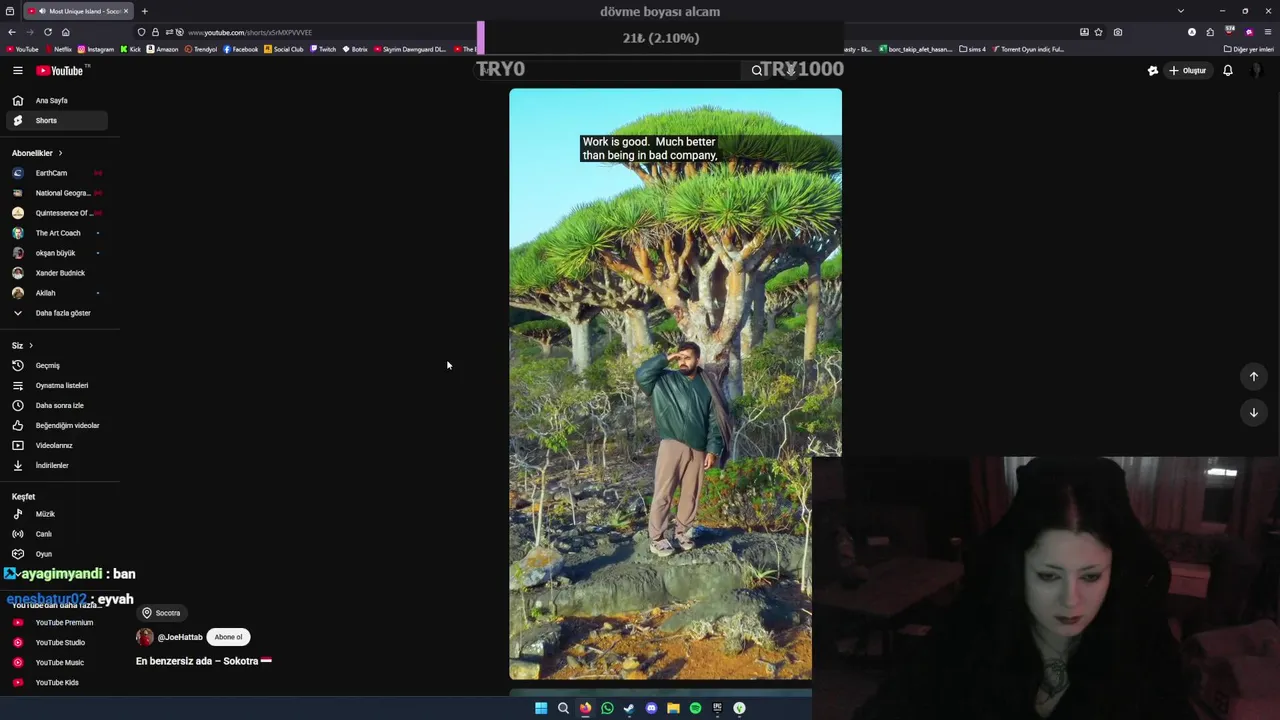1280x720 pixels.
Task: Open the Instagram bookmark
Action: (x=96, y=49)
